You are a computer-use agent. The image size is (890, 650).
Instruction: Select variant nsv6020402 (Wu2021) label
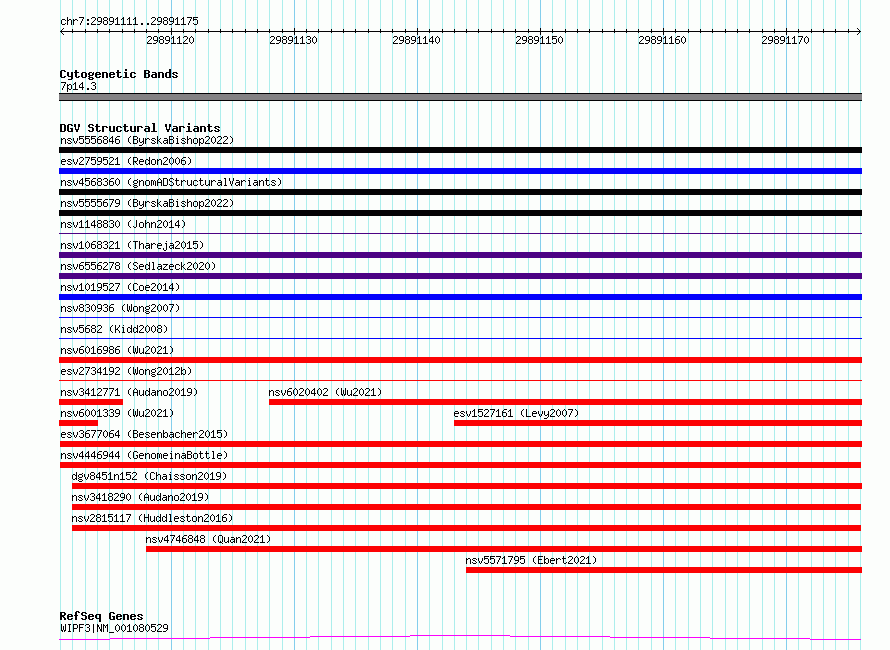(x=325, y=392)
